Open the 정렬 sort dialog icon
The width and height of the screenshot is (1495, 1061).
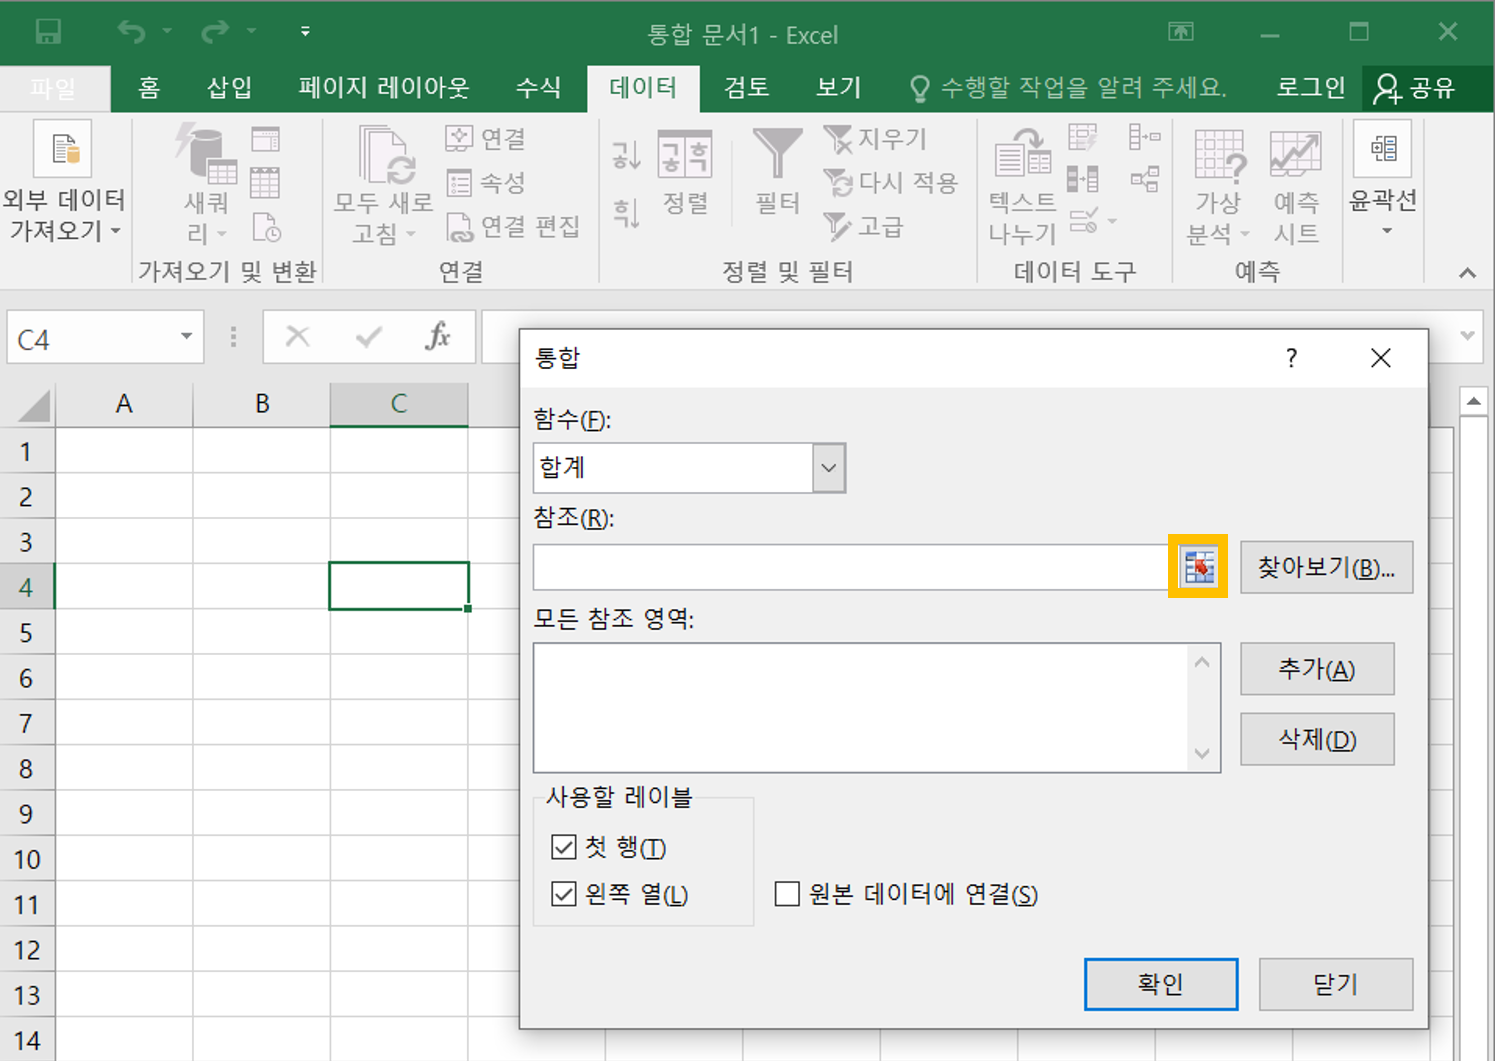pyautogui.click(x=685, y=156)
